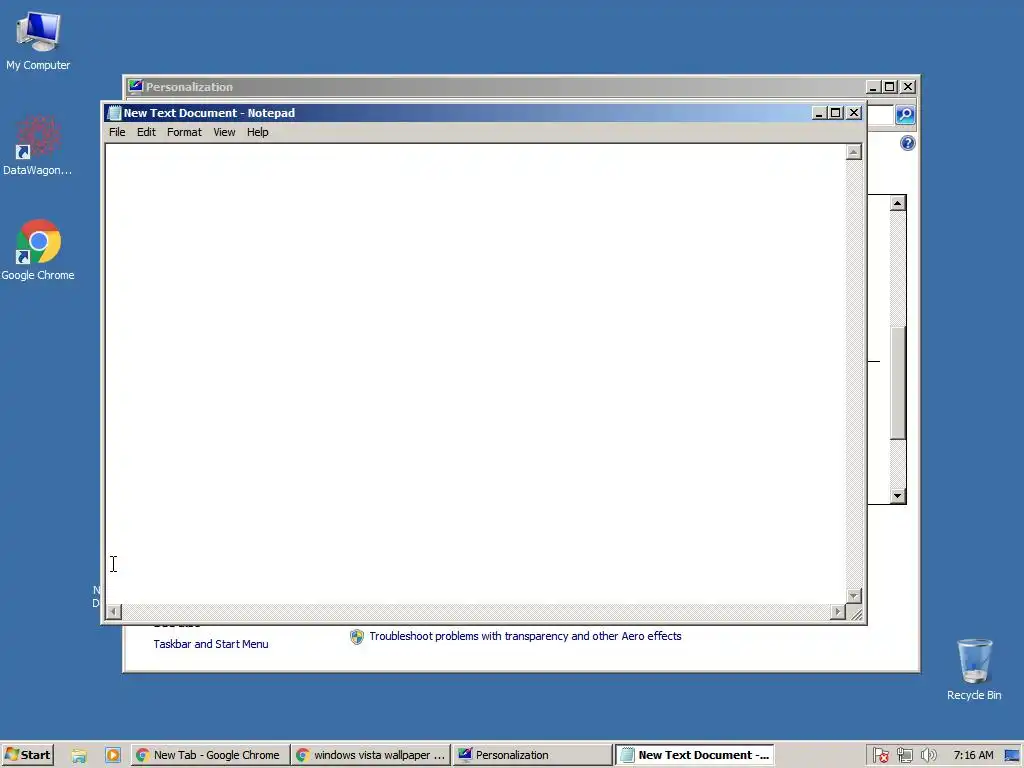Launch Google Chrome from desktop icon
The image size is (1024, 768).
[x=38, y=249]
